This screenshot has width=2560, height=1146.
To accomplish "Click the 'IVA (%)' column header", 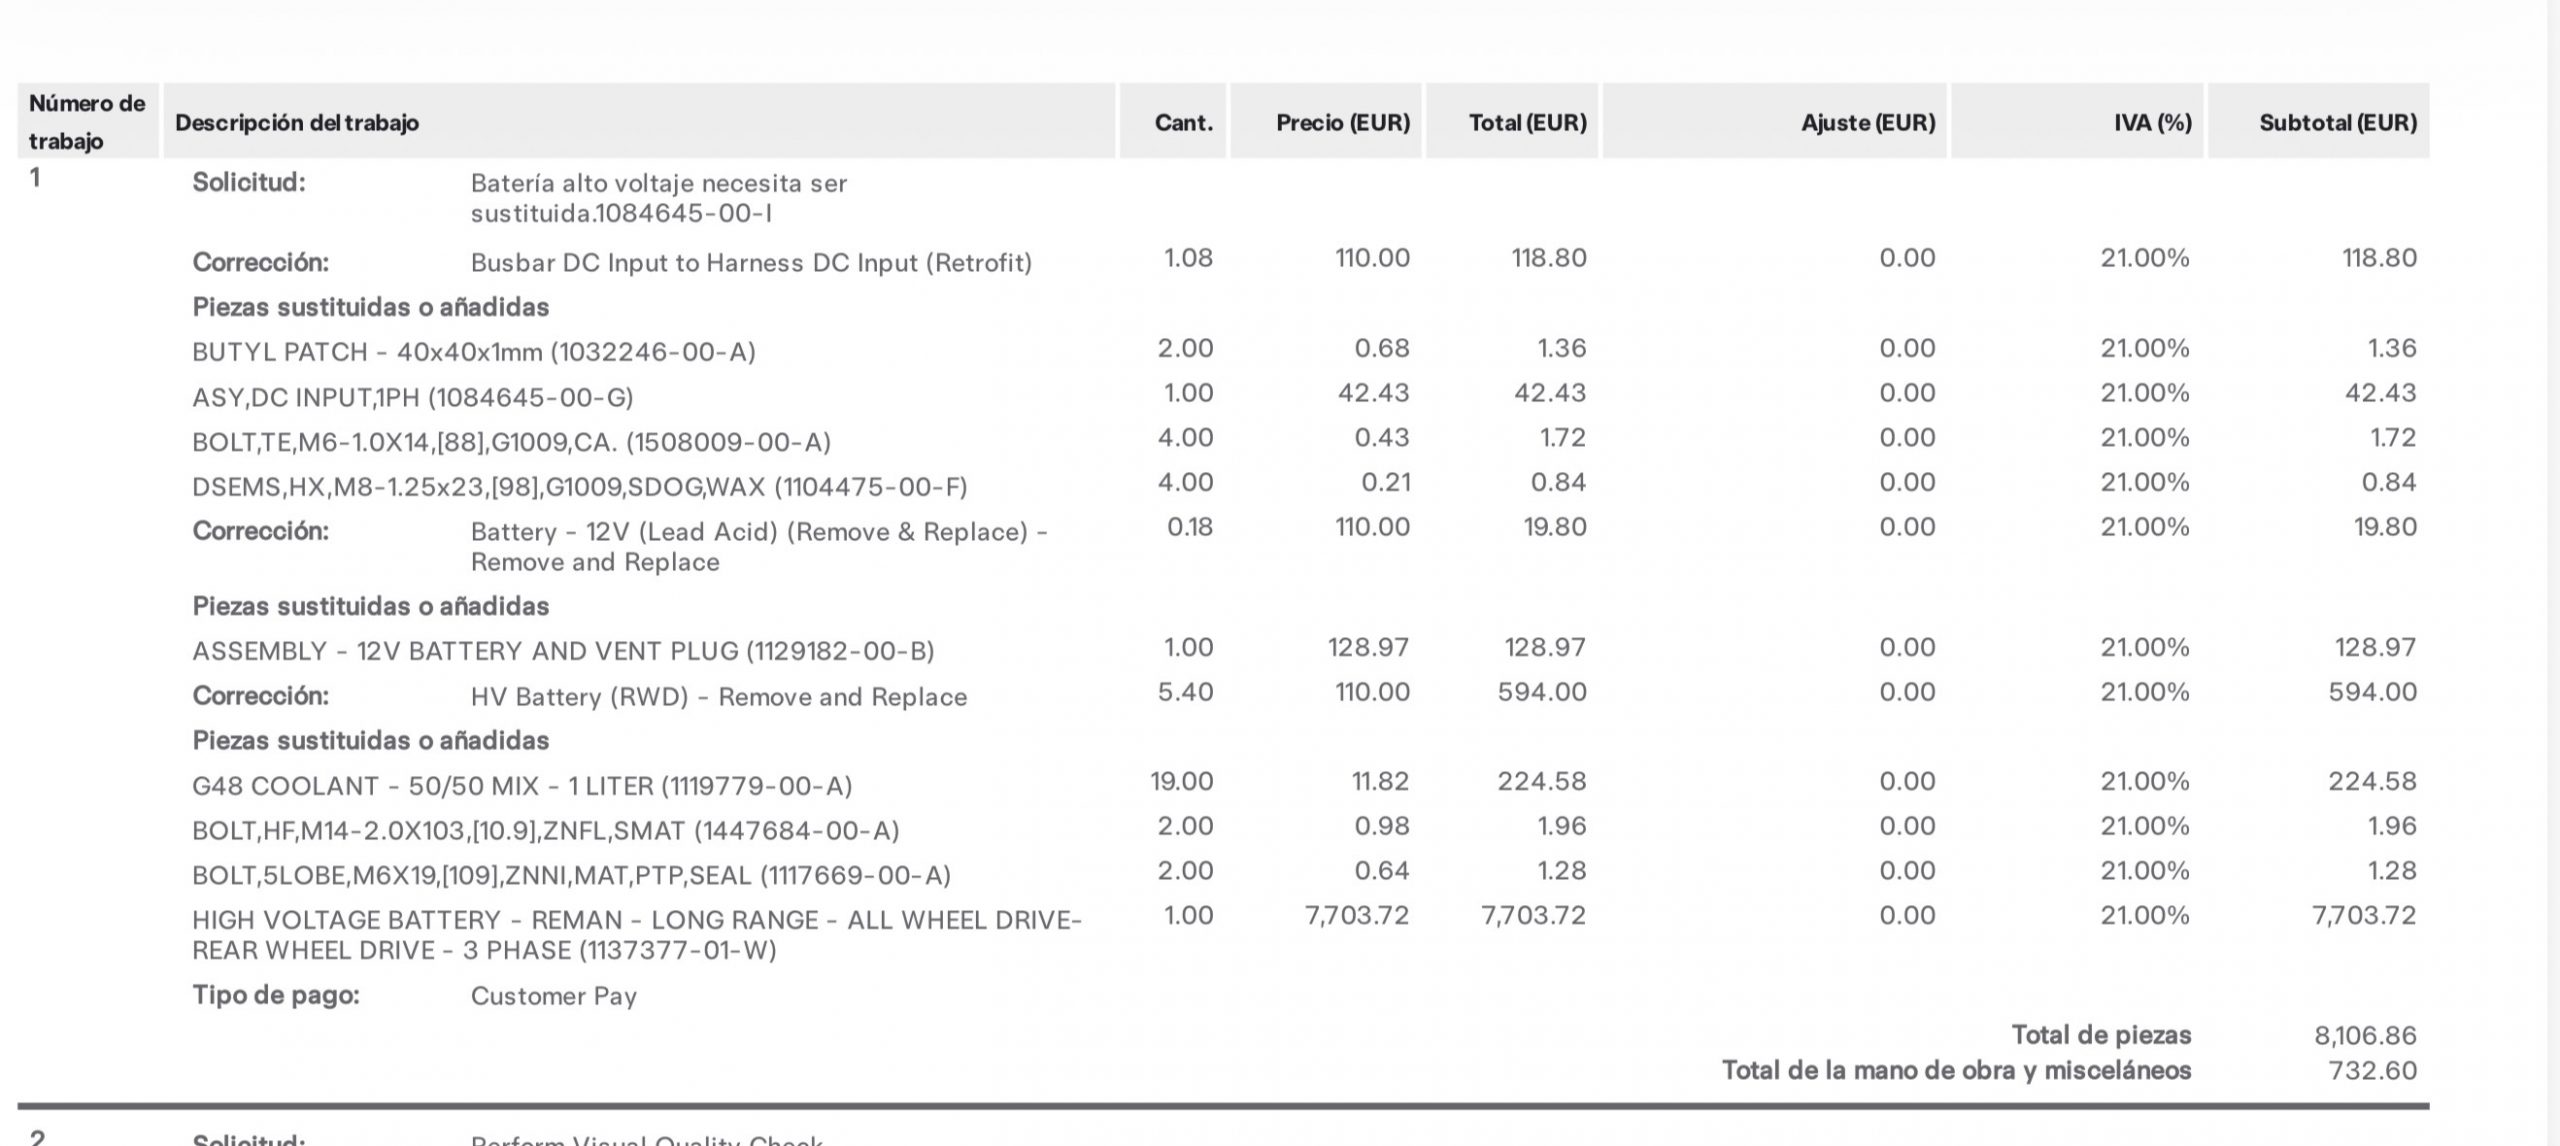I will coord(2152,123).
